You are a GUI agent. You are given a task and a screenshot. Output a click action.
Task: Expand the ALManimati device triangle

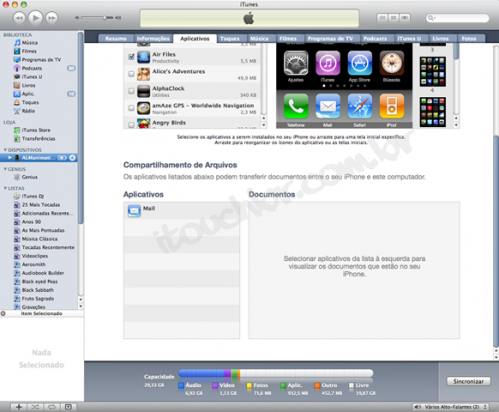pos(10,158)
